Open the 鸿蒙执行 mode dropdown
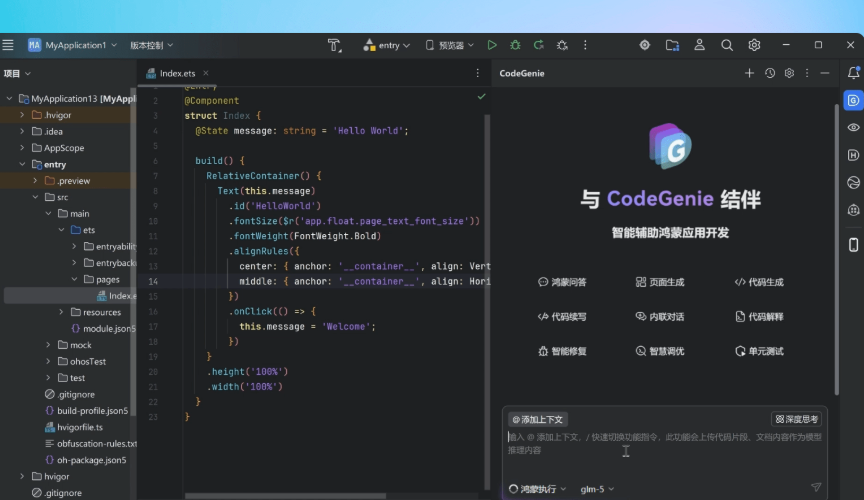The height and width of the screenshot is (500, 864). pos(537,489)
